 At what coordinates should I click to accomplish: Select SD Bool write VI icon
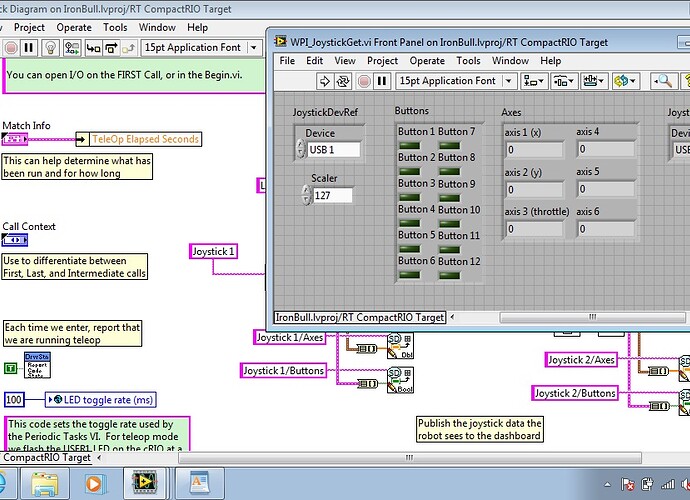click(x=400, y=380)
